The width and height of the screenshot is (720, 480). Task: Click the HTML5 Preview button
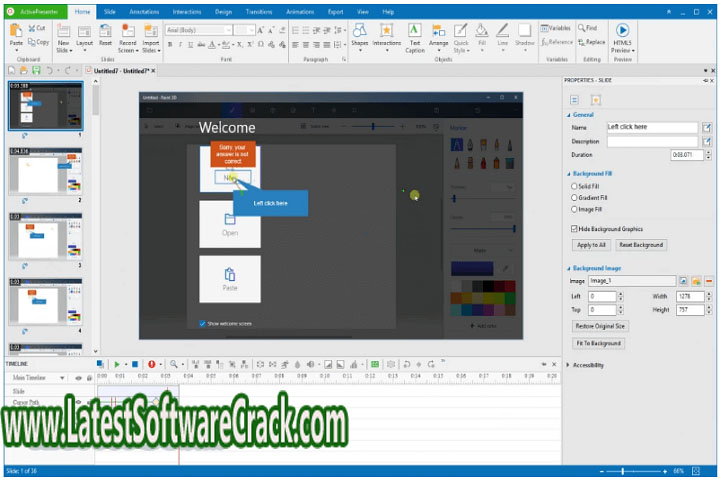[622, 37]
